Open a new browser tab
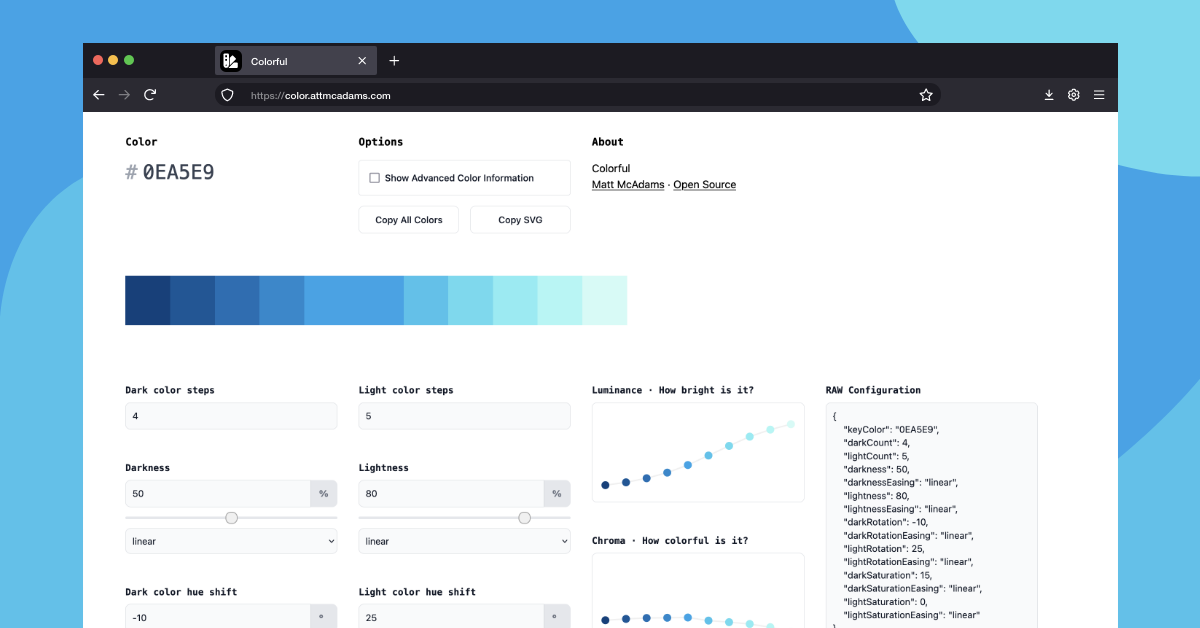The height and width of the screenshot is (628, 1200). [394, 60]
